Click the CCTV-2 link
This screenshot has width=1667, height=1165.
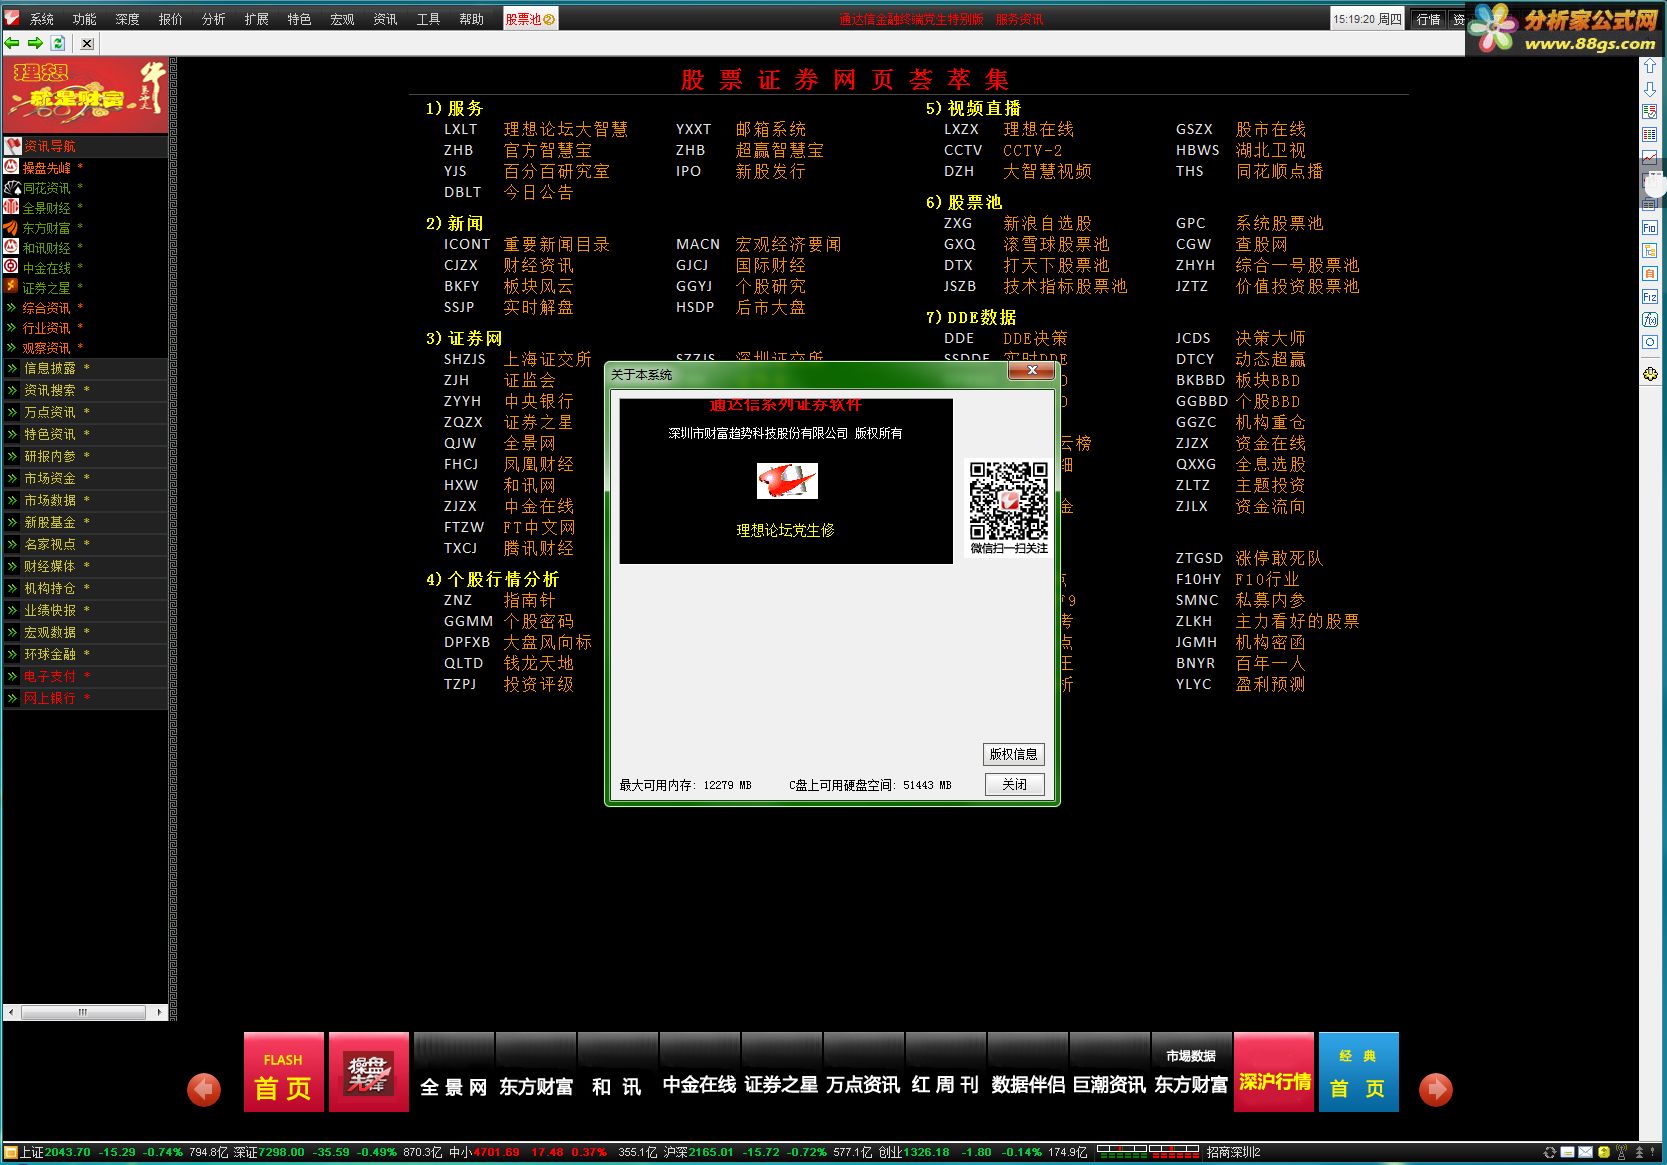pos(1033,150)
